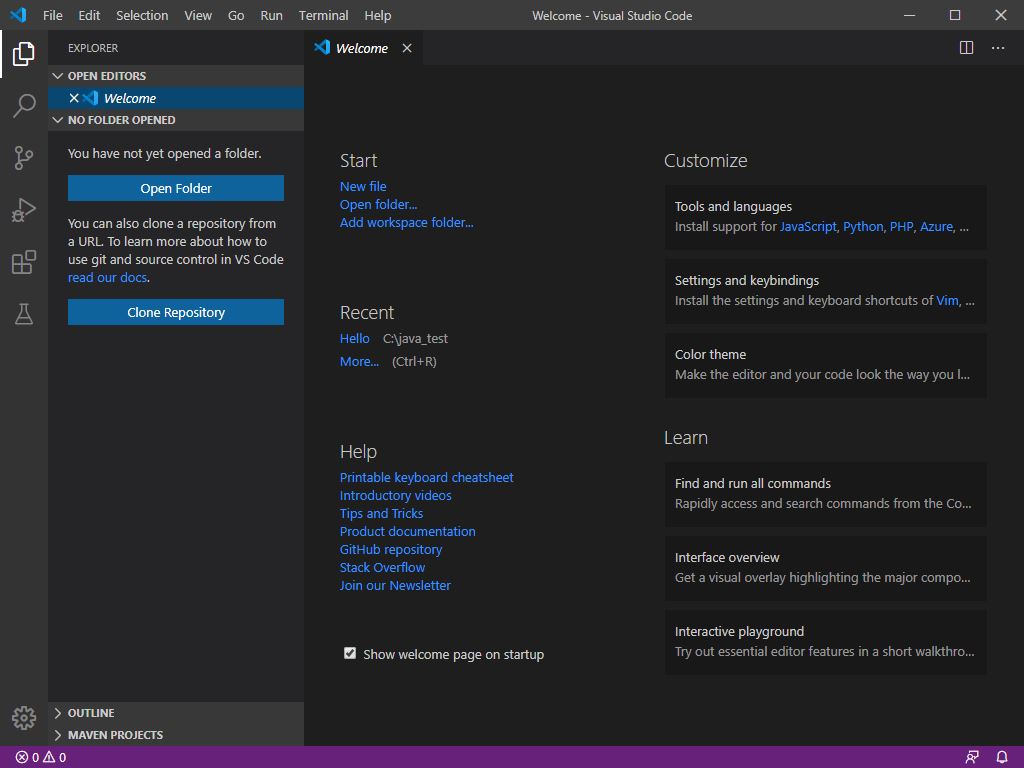Click the Open folder... link
The width and height of the screenshot is (1024, 768).
pyautogui.click(x=378, y=204)
